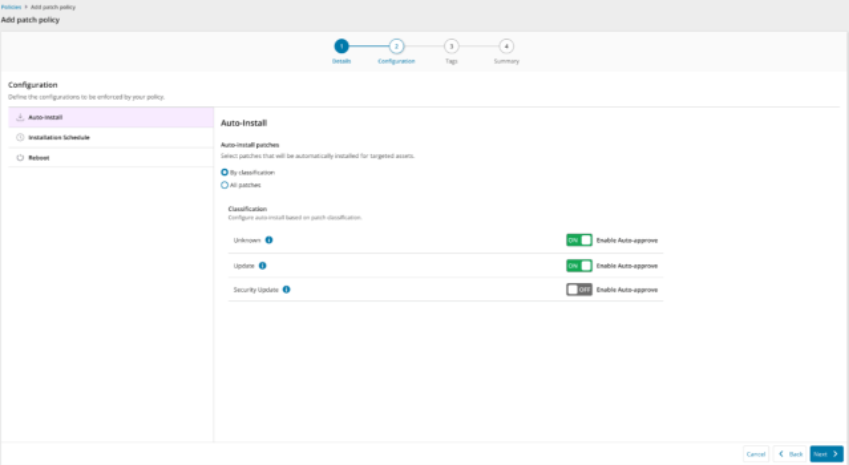Open Policies breadcrumb link

tap(11, 7)
